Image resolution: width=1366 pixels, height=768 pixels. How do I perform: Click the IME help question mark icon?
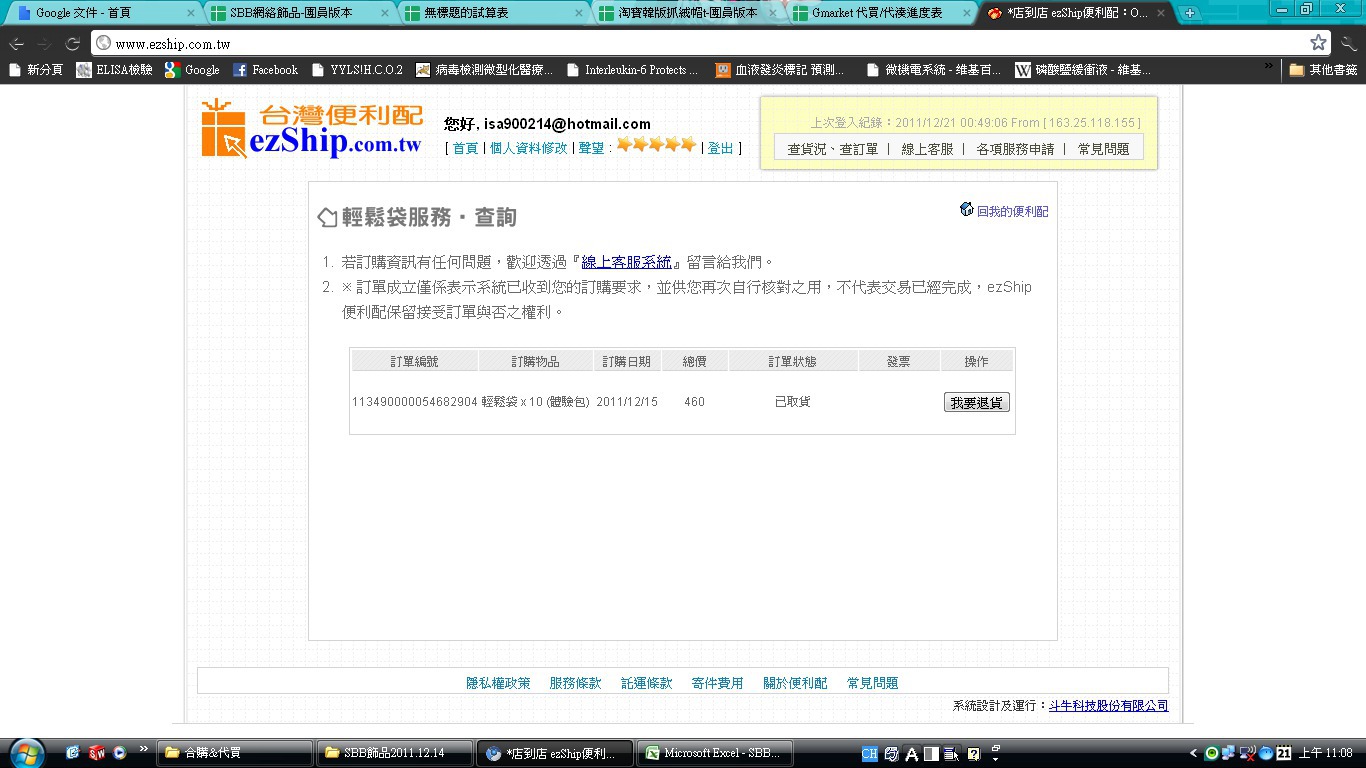(973, 754)
